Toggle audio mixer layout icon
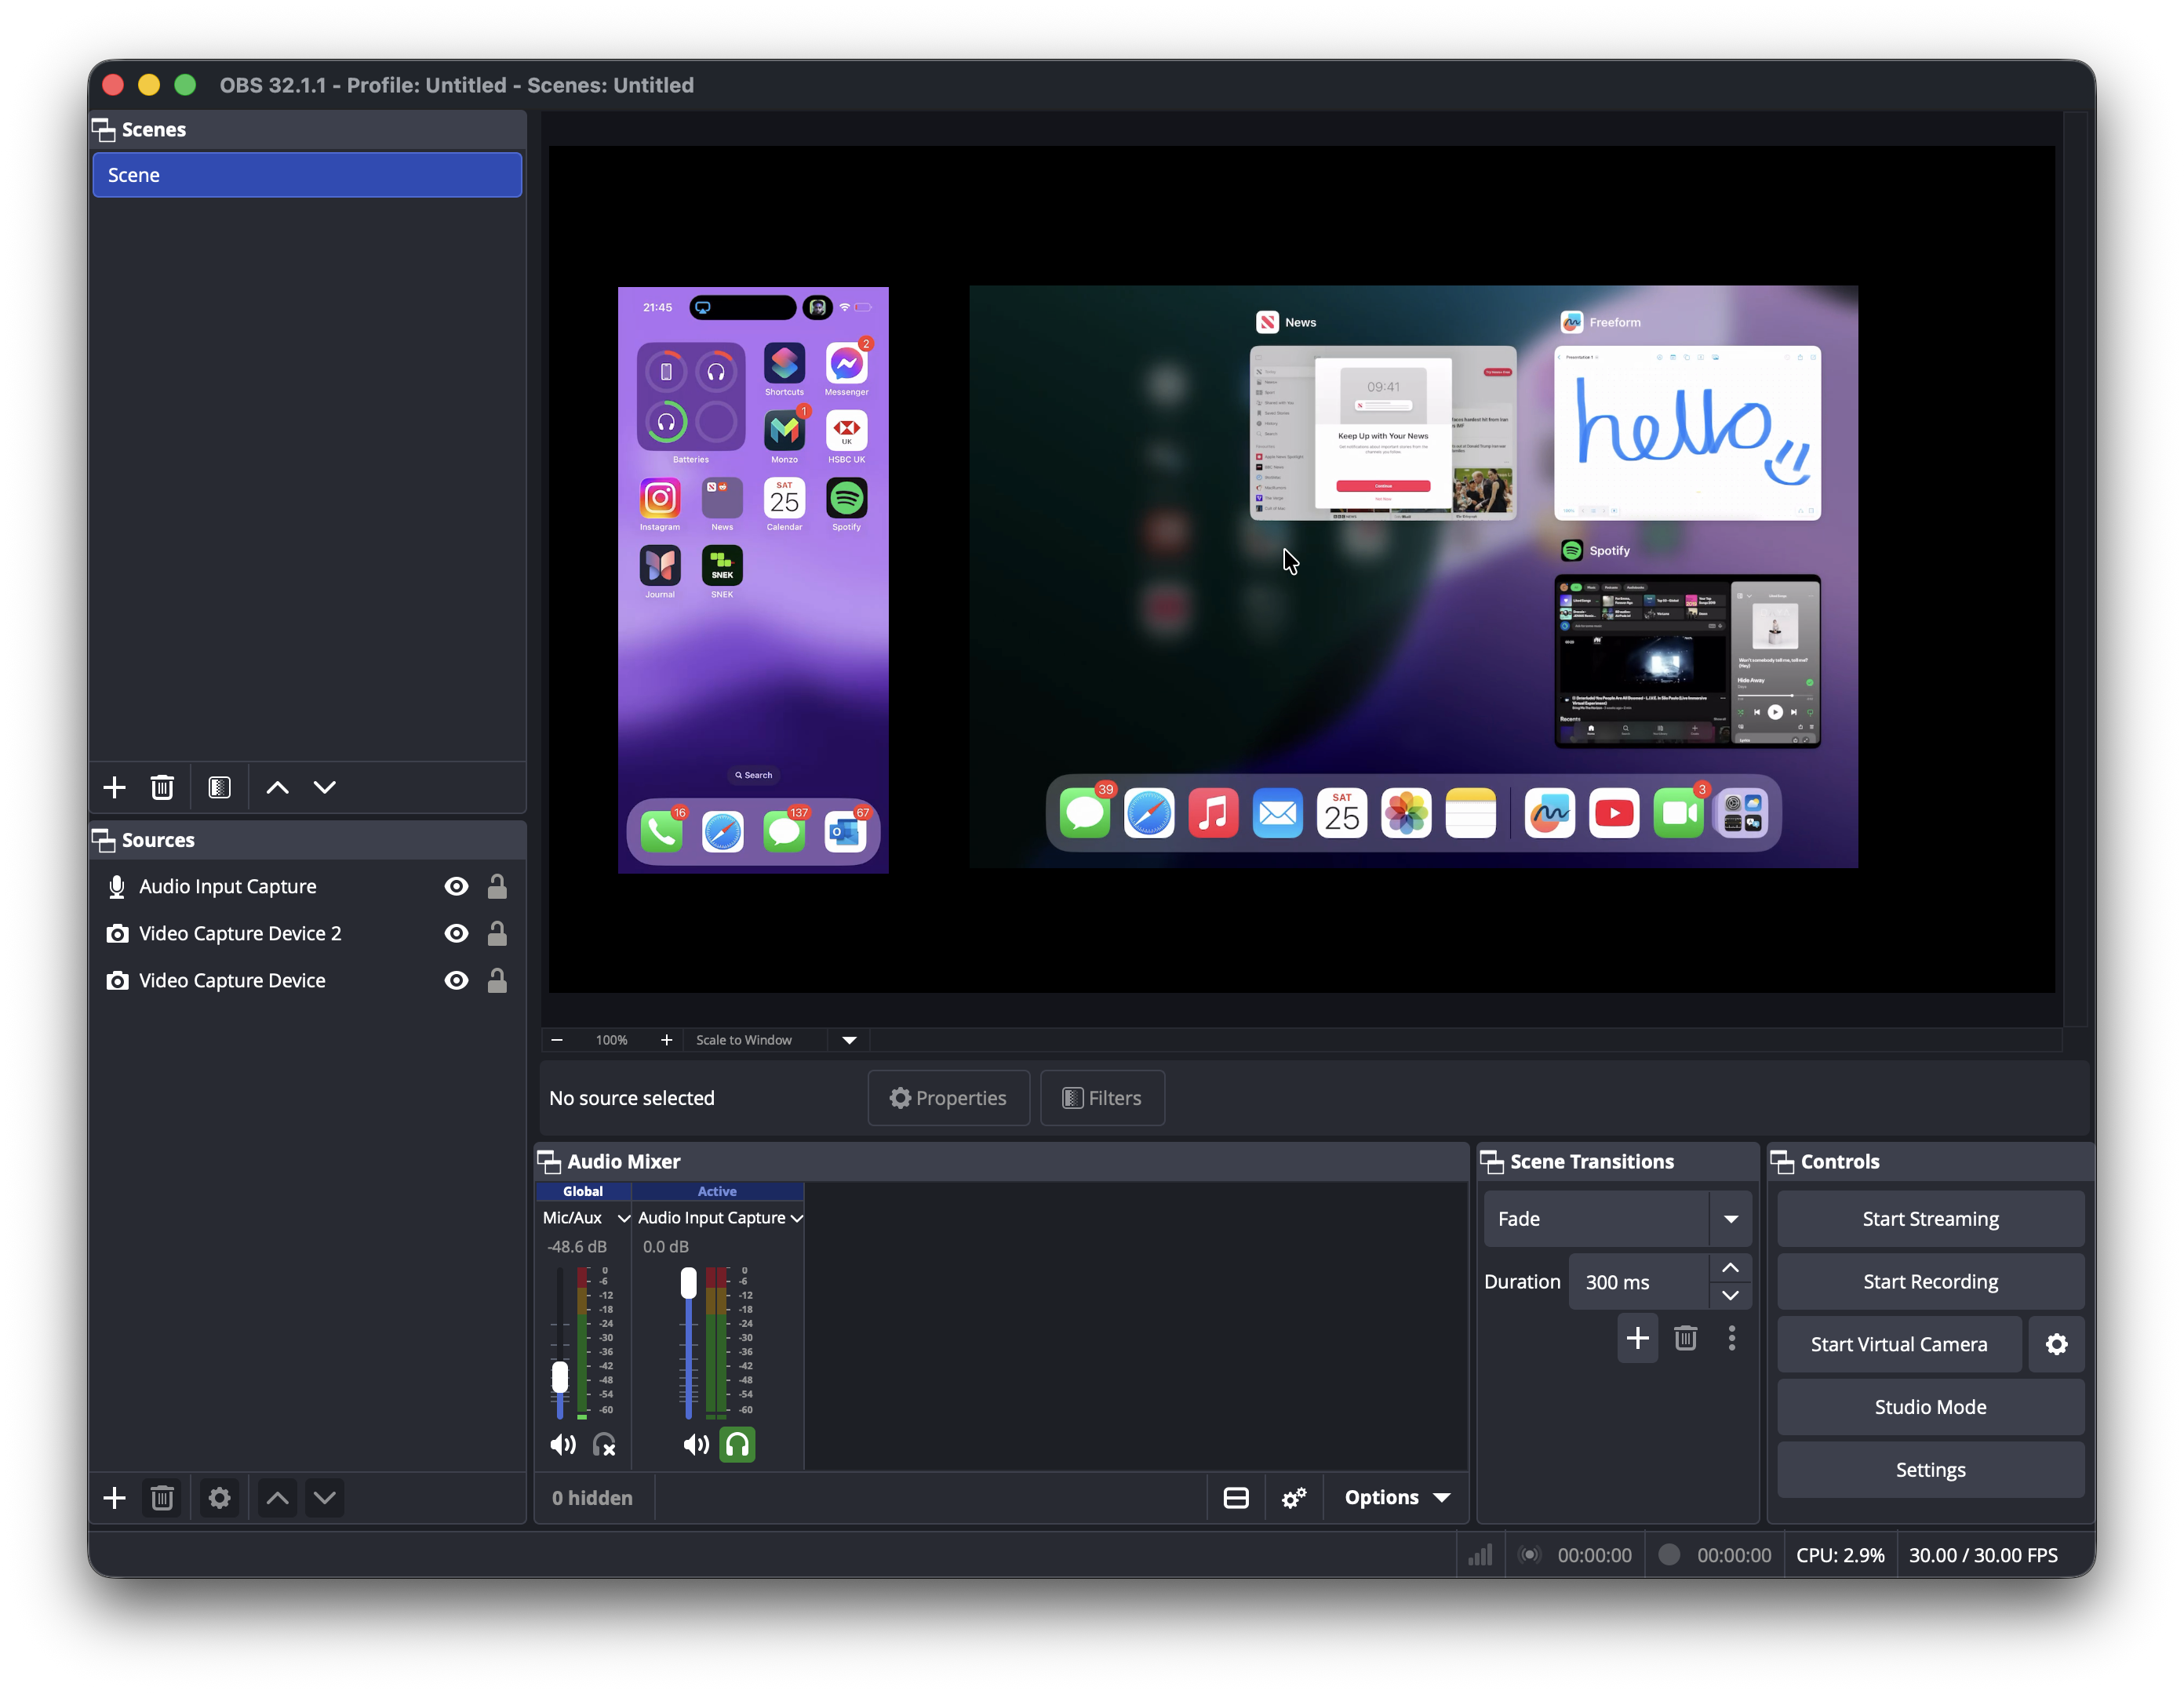This screenshot has width=2184, height=1694. tap(1236, 1497)
